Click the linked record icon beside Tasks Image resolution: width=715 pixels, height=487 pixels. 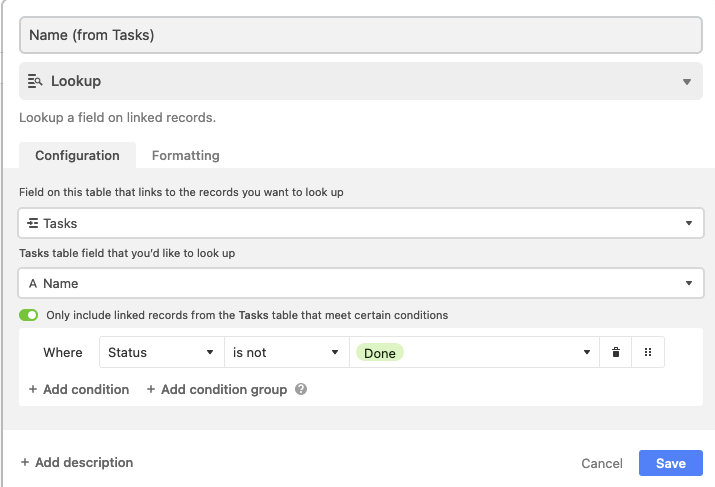32,223
